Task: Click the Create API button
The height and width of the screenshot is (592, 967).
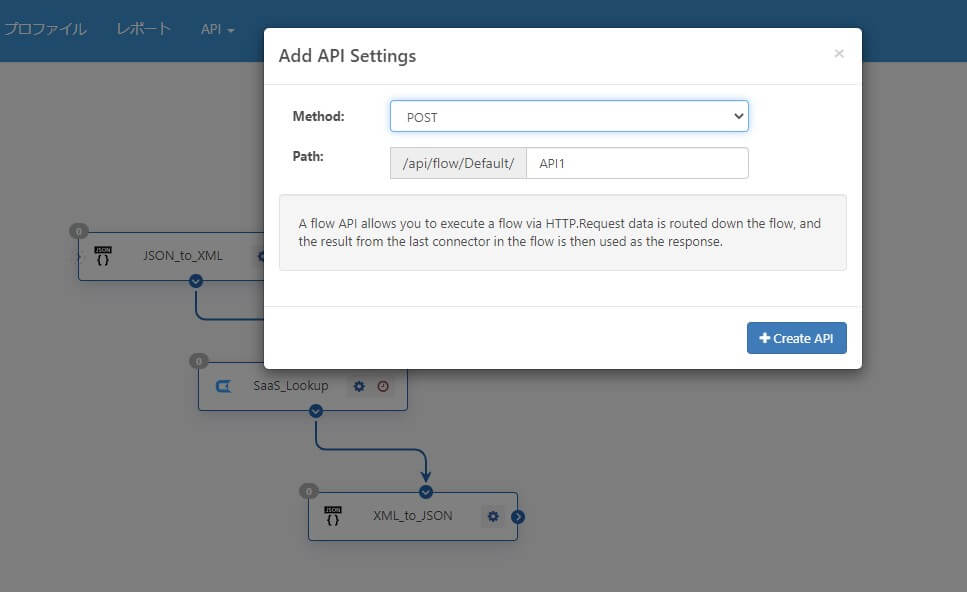Action: [796, 338]
